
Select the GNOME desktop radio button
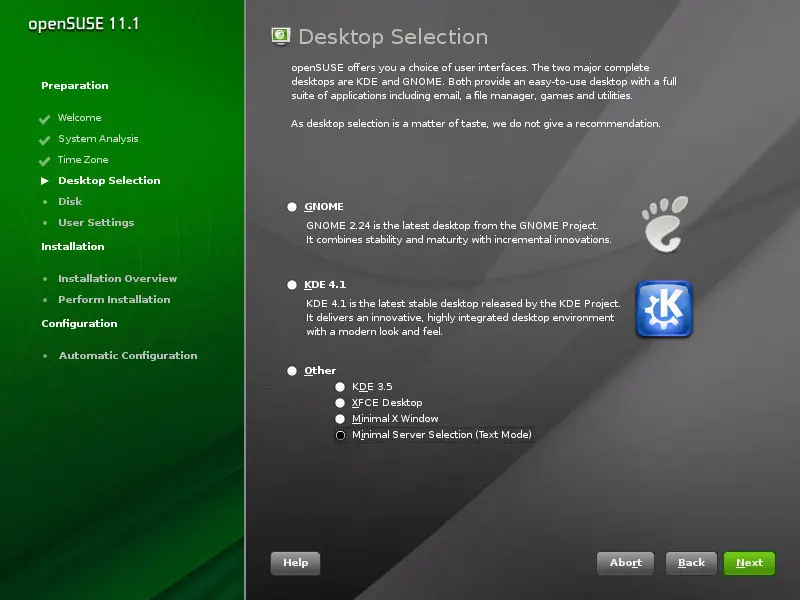click(x=292, y=207)
